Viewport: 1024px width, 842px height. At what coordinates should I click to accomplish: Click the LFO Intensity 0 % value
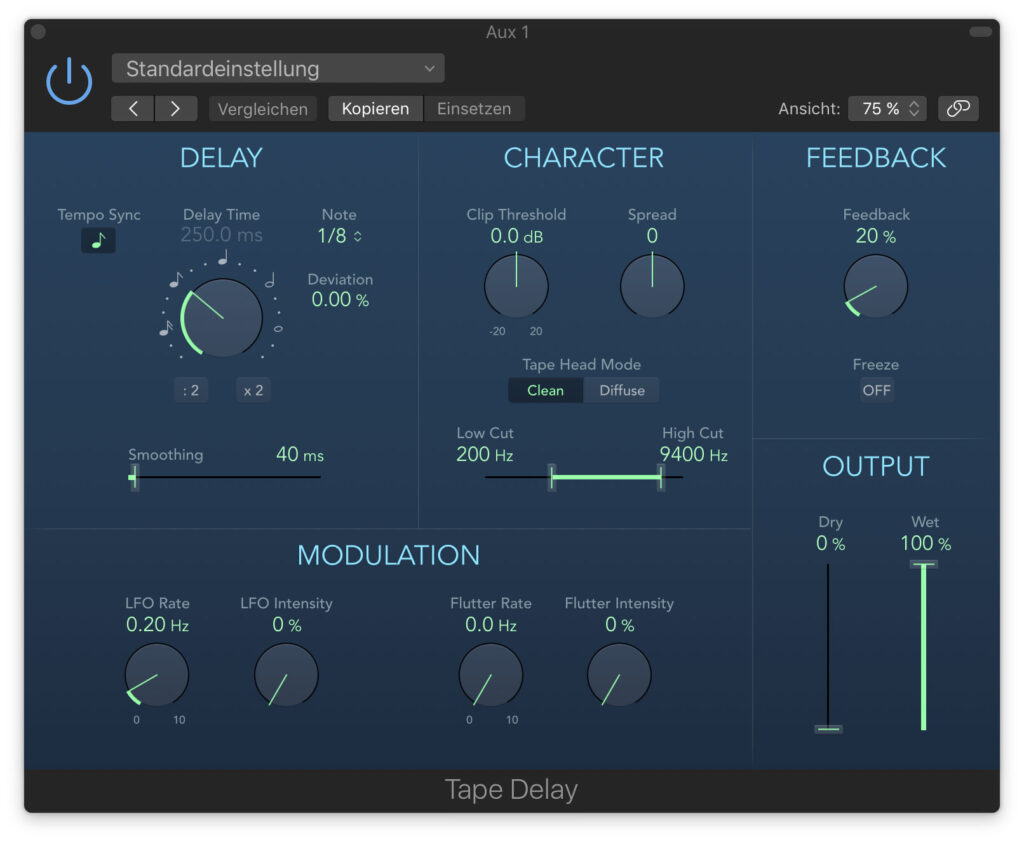click(x=287, y=624)
